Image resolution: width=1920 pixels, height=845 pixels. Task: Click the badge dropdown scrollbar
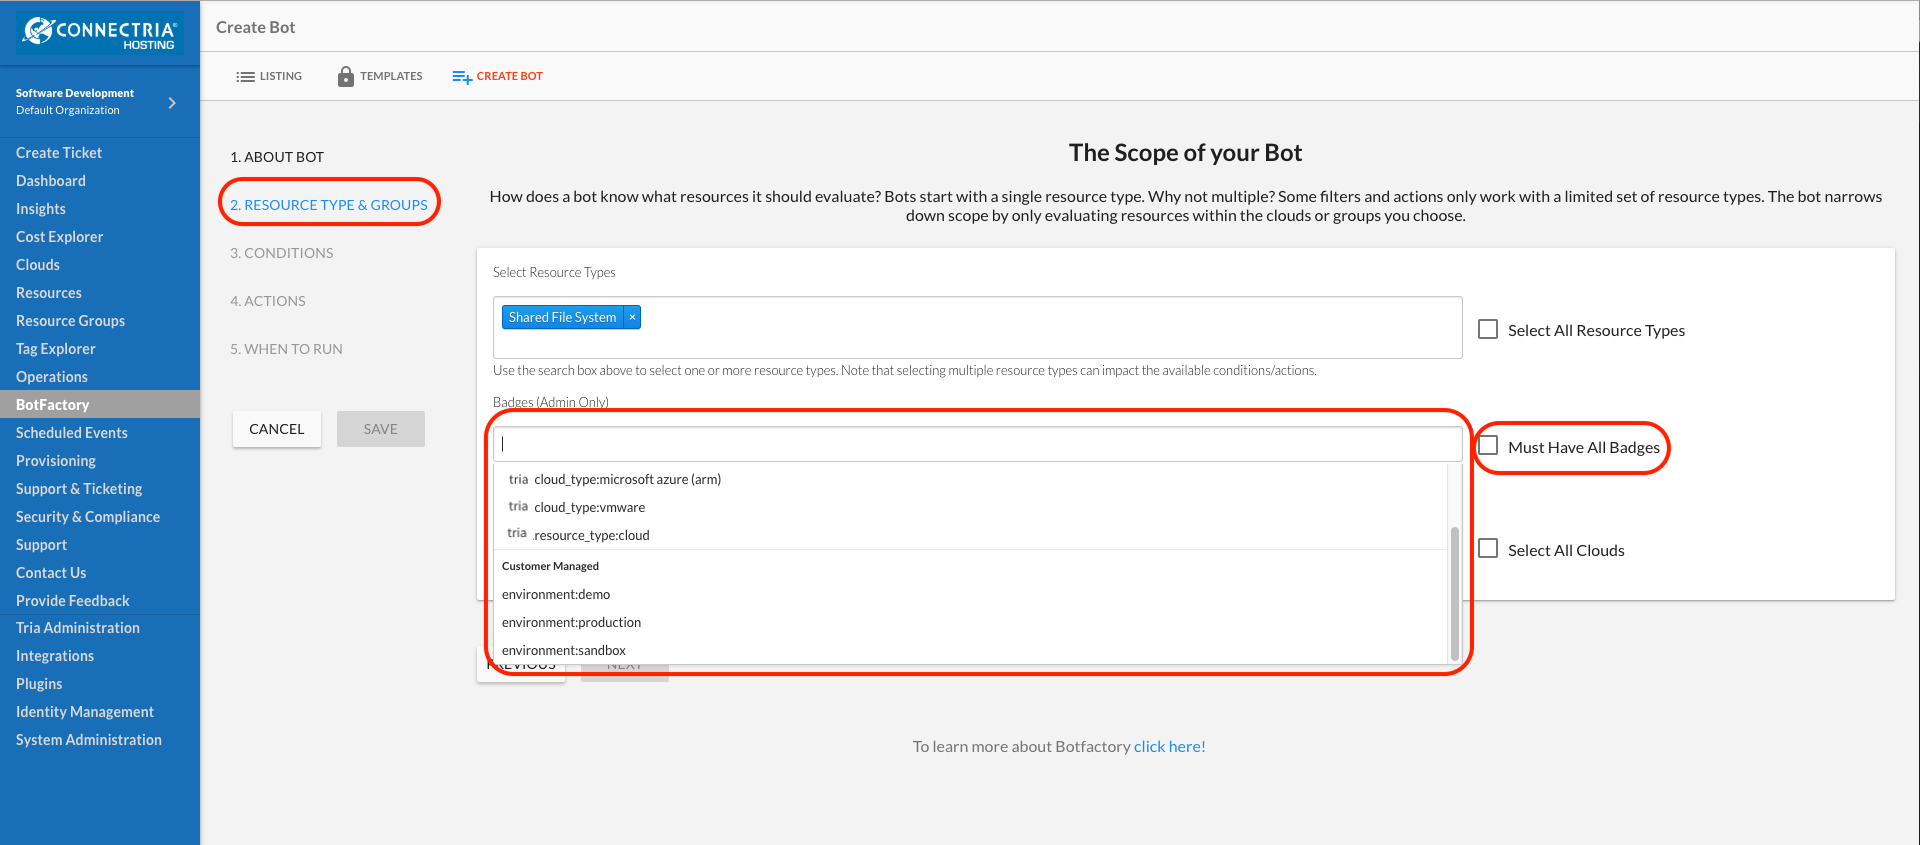point(1455,593)
